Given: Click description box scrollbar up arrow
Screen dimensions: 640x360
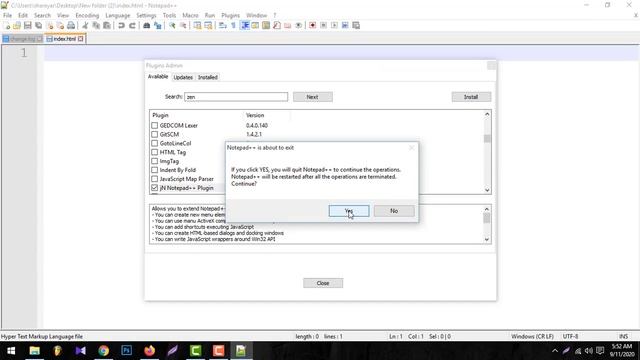Looking at the screenshot, I should (487, 209).
